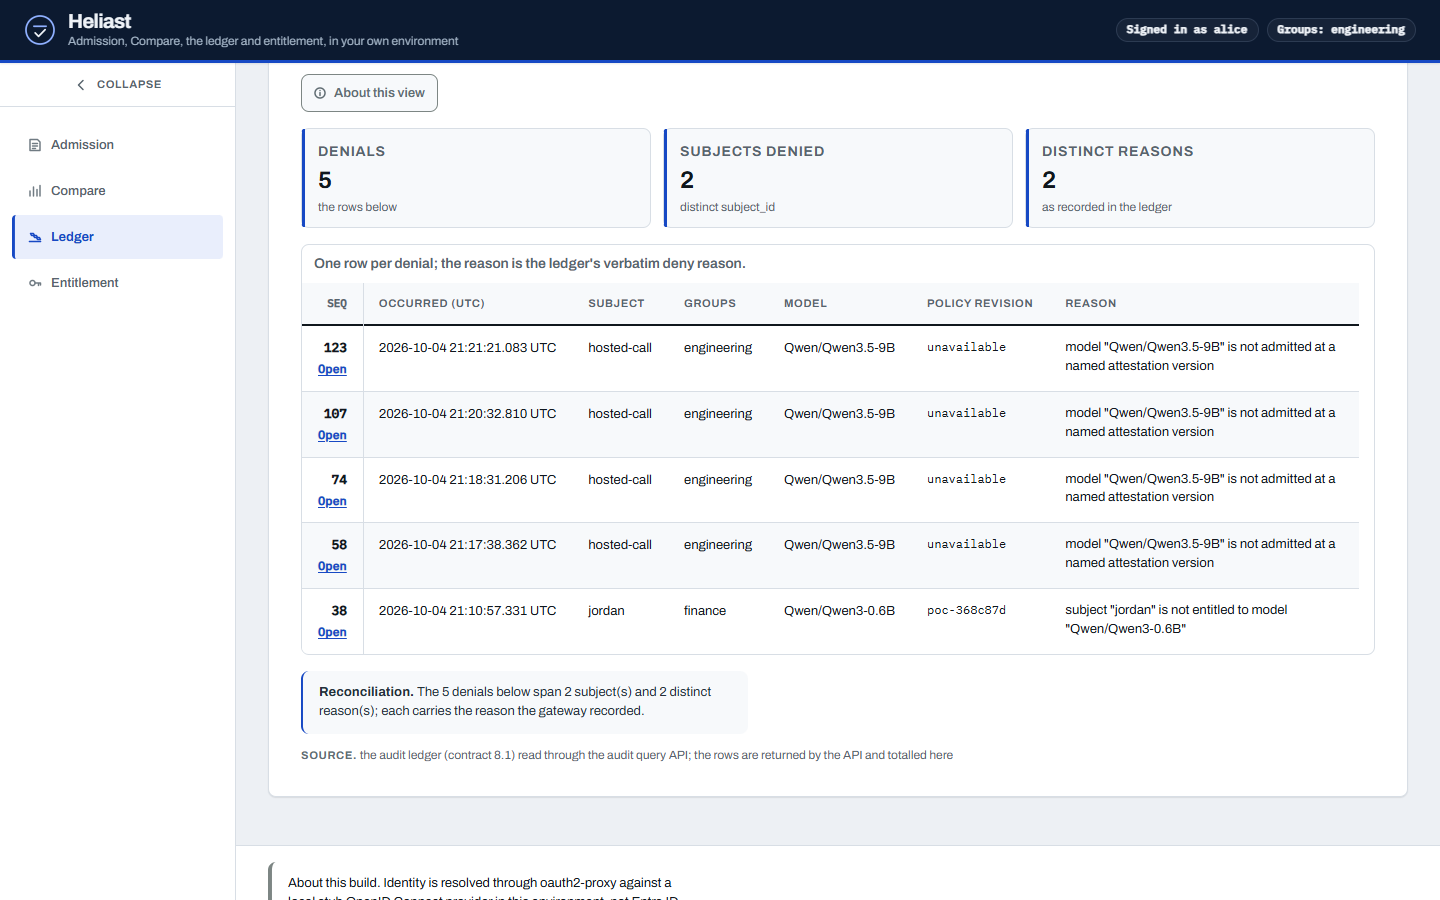
Task: Click timestamp 2026-10-04 21:21:21.083 UTC
Action: point(467,348)
